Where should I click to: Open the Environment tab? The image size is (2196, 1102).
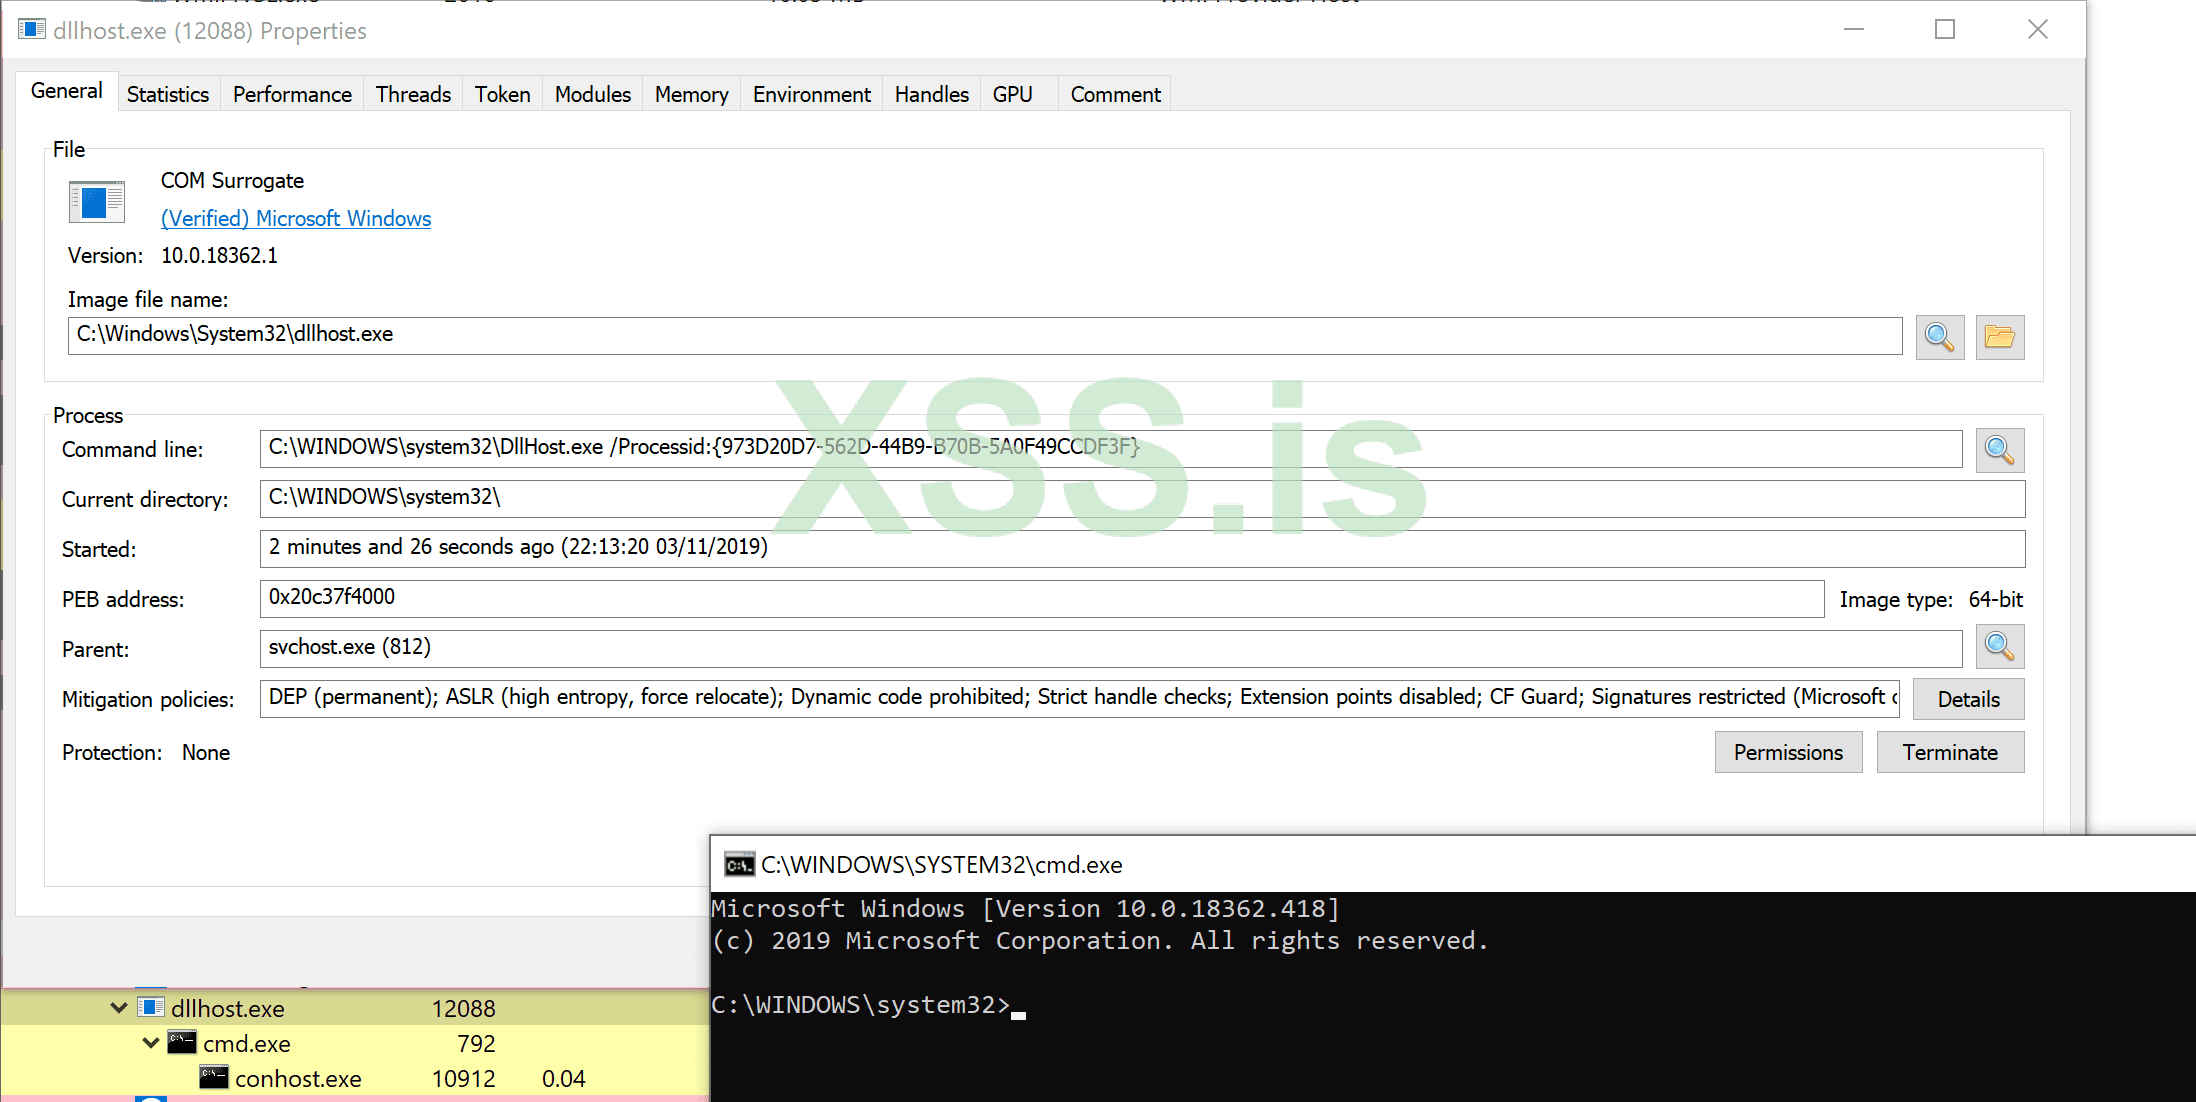(811, 94)
